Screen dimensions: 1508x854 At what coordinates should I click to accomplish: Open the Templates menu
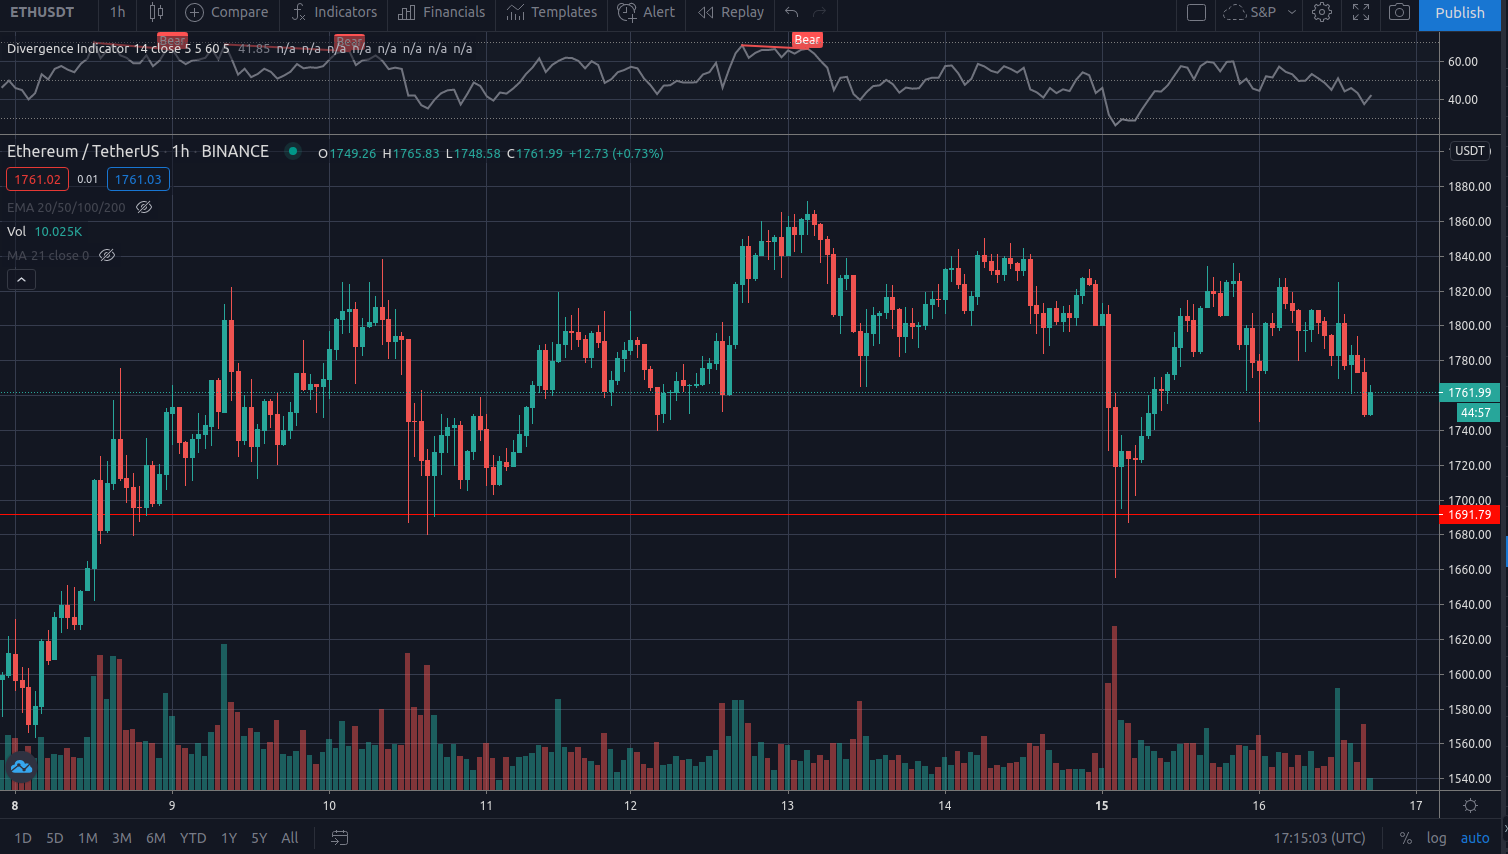(x=551, y=12)
